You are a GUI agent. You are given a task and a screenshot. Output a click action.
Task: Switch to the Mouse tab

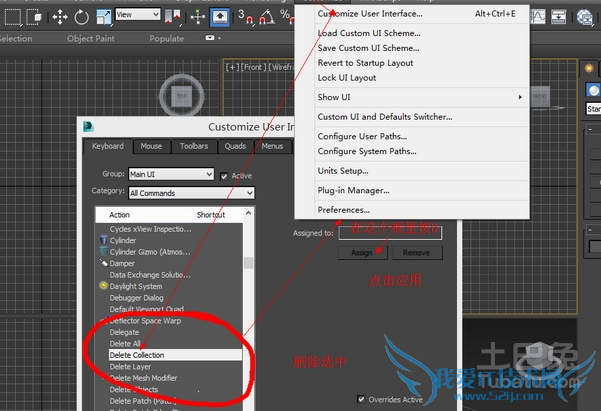151,146
